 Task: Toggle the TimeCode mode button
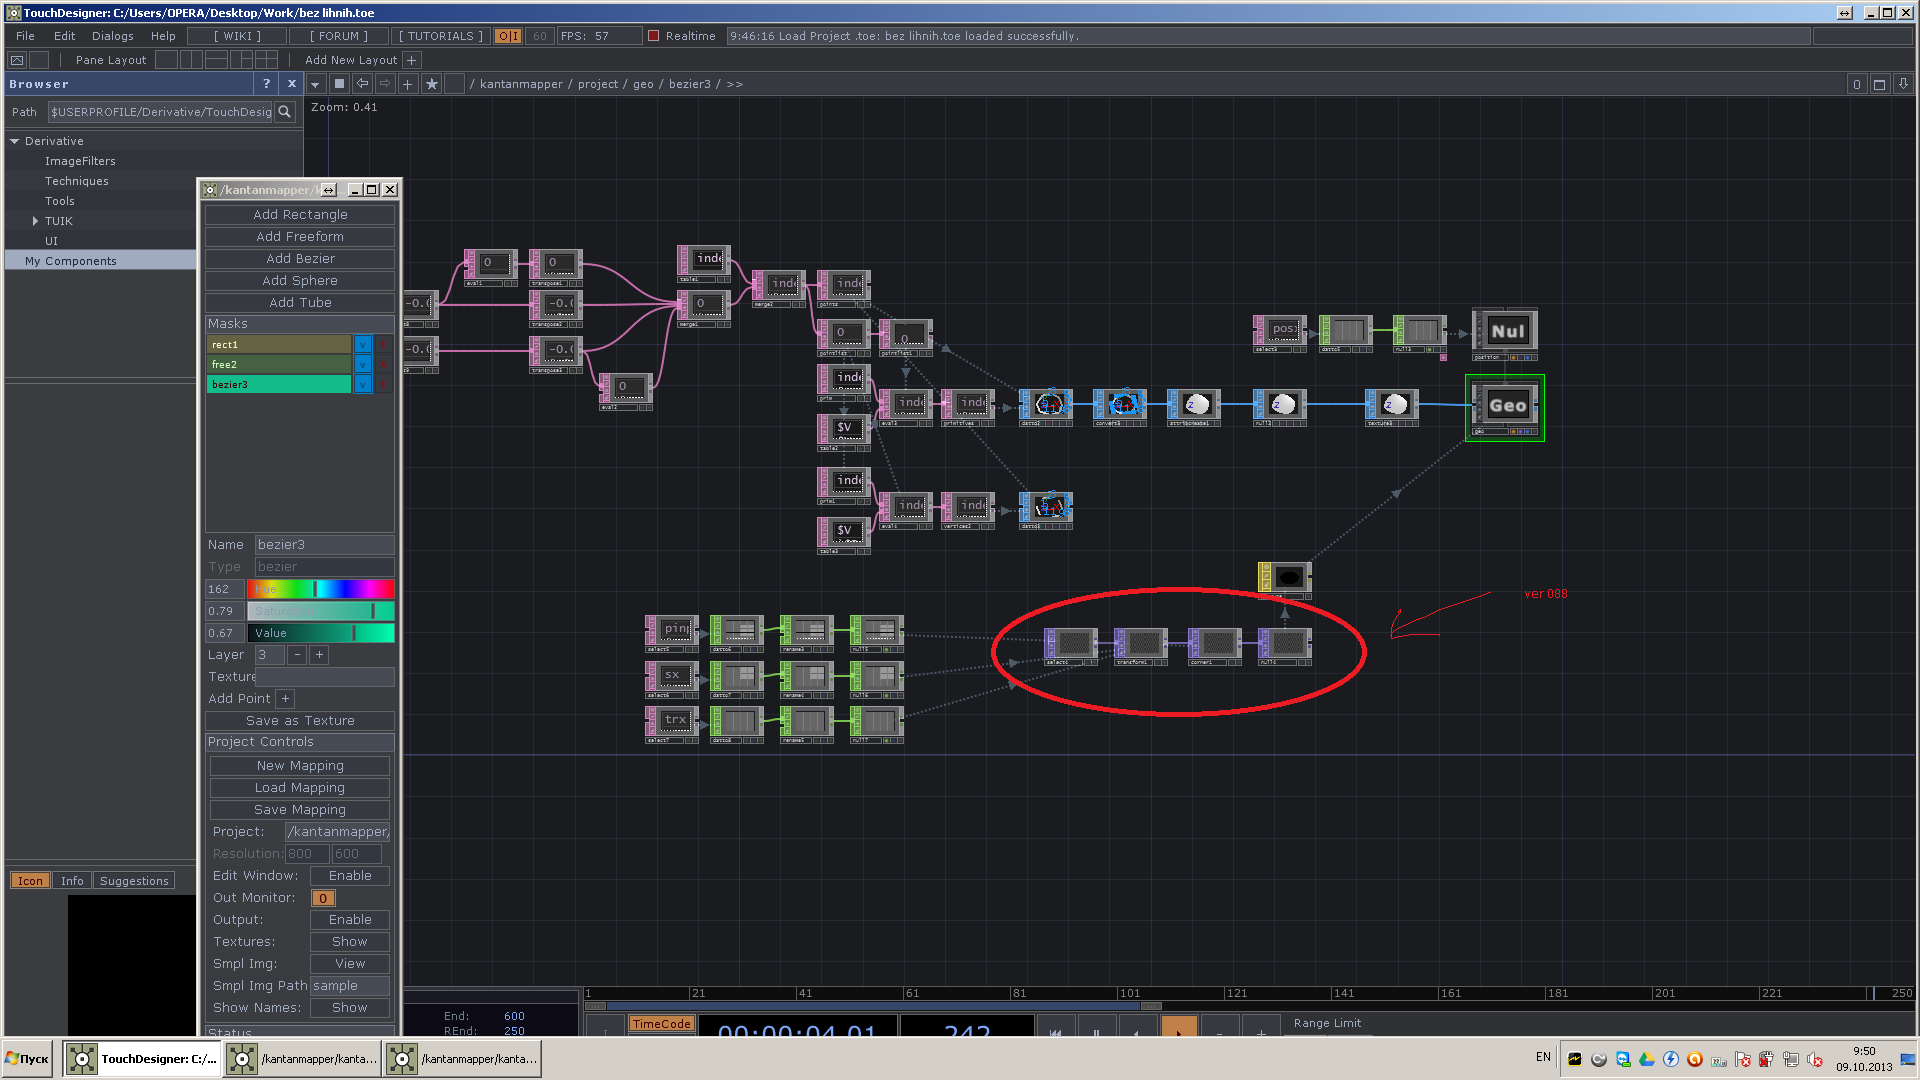[x=661, y=1023]
